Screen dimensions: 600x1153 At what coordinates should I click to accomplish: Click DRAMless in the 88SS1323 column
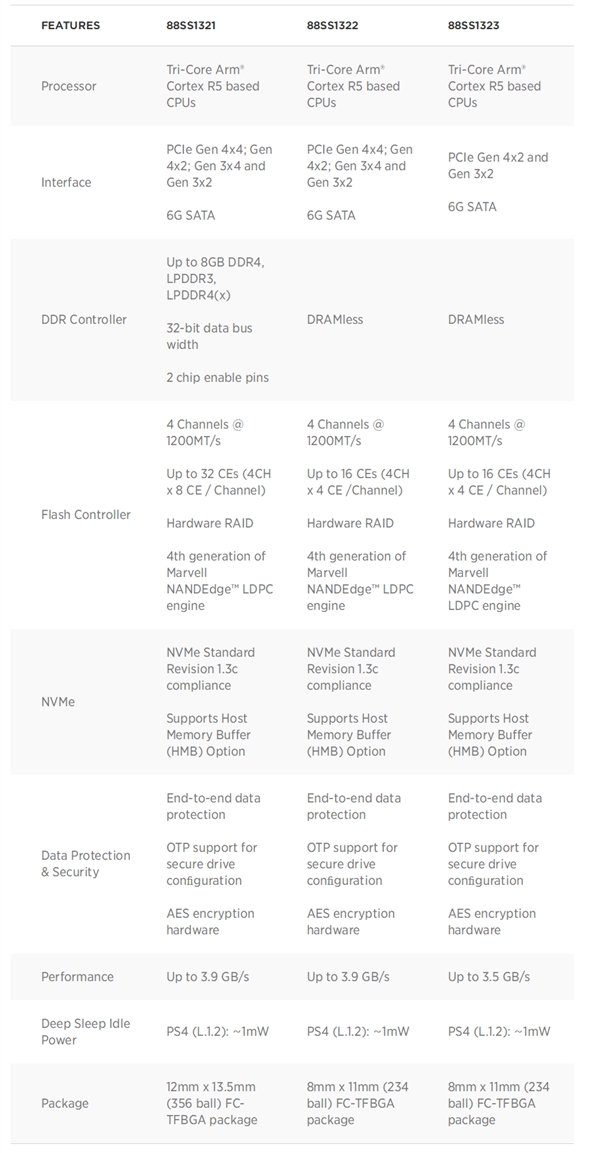pyautogui.click(x=476, y=320)
